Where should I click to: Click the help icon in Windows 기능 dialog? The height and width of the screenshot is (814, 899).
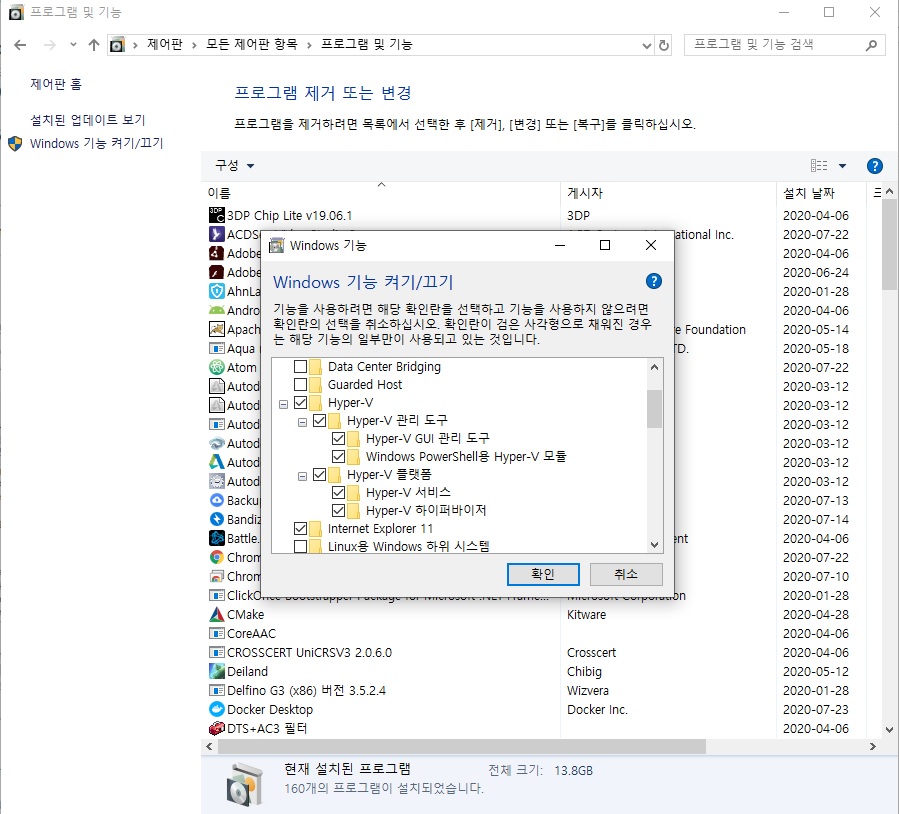654,281
